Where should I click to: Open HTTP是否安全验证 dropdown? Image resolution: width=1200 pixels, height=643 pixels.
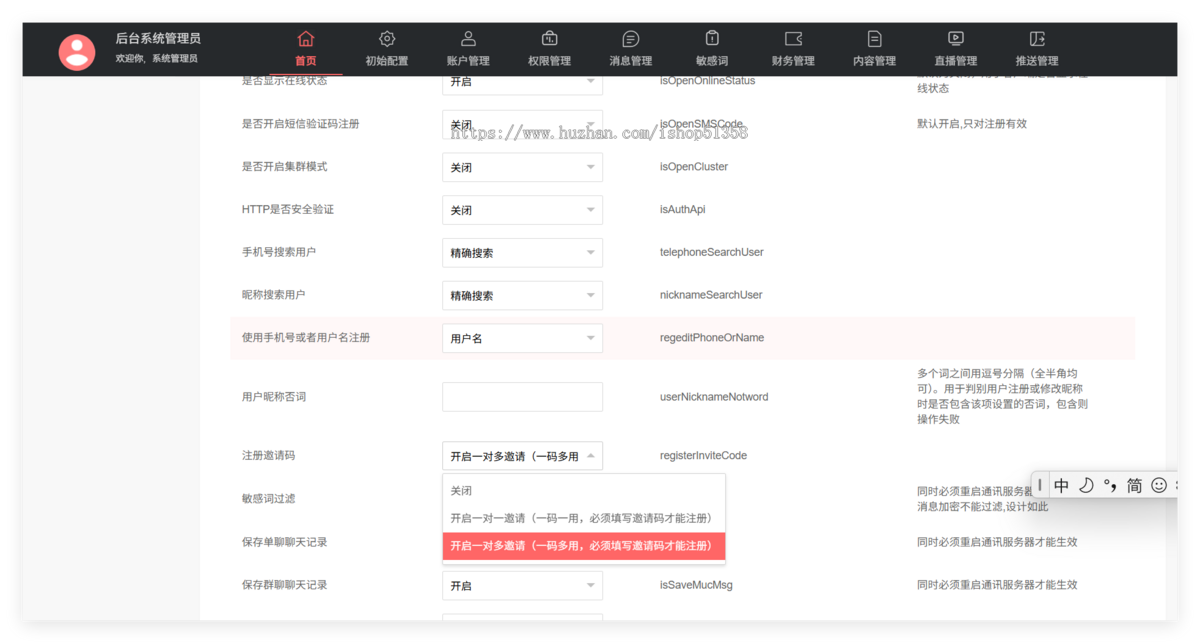click(522, 210)
